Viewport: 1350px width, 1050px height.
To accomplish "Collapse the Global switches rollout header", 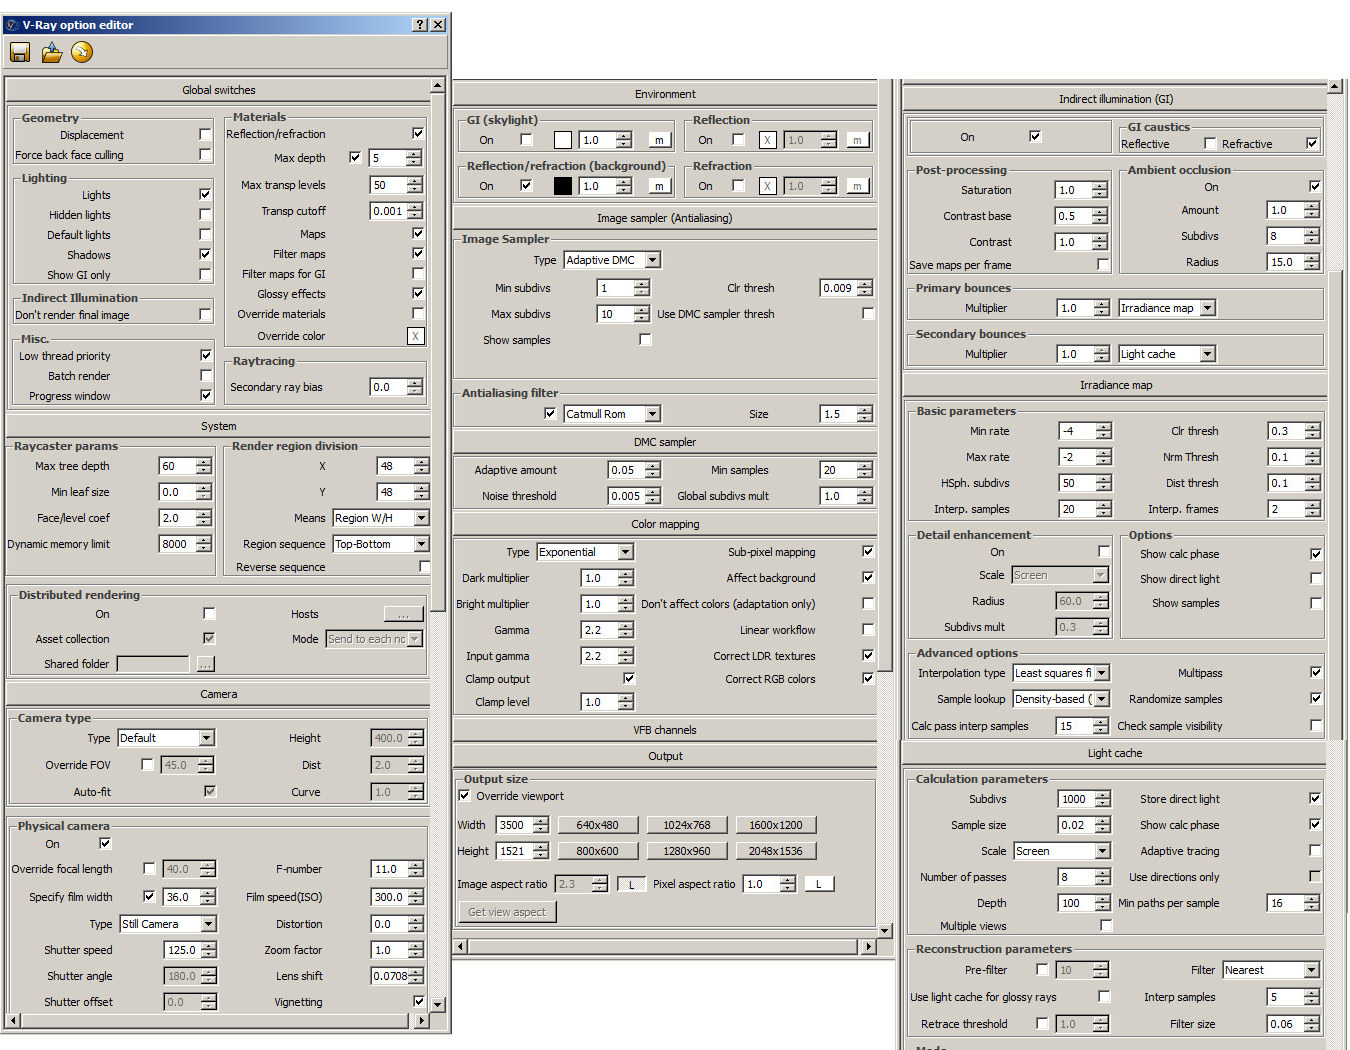I will [218, 90].
